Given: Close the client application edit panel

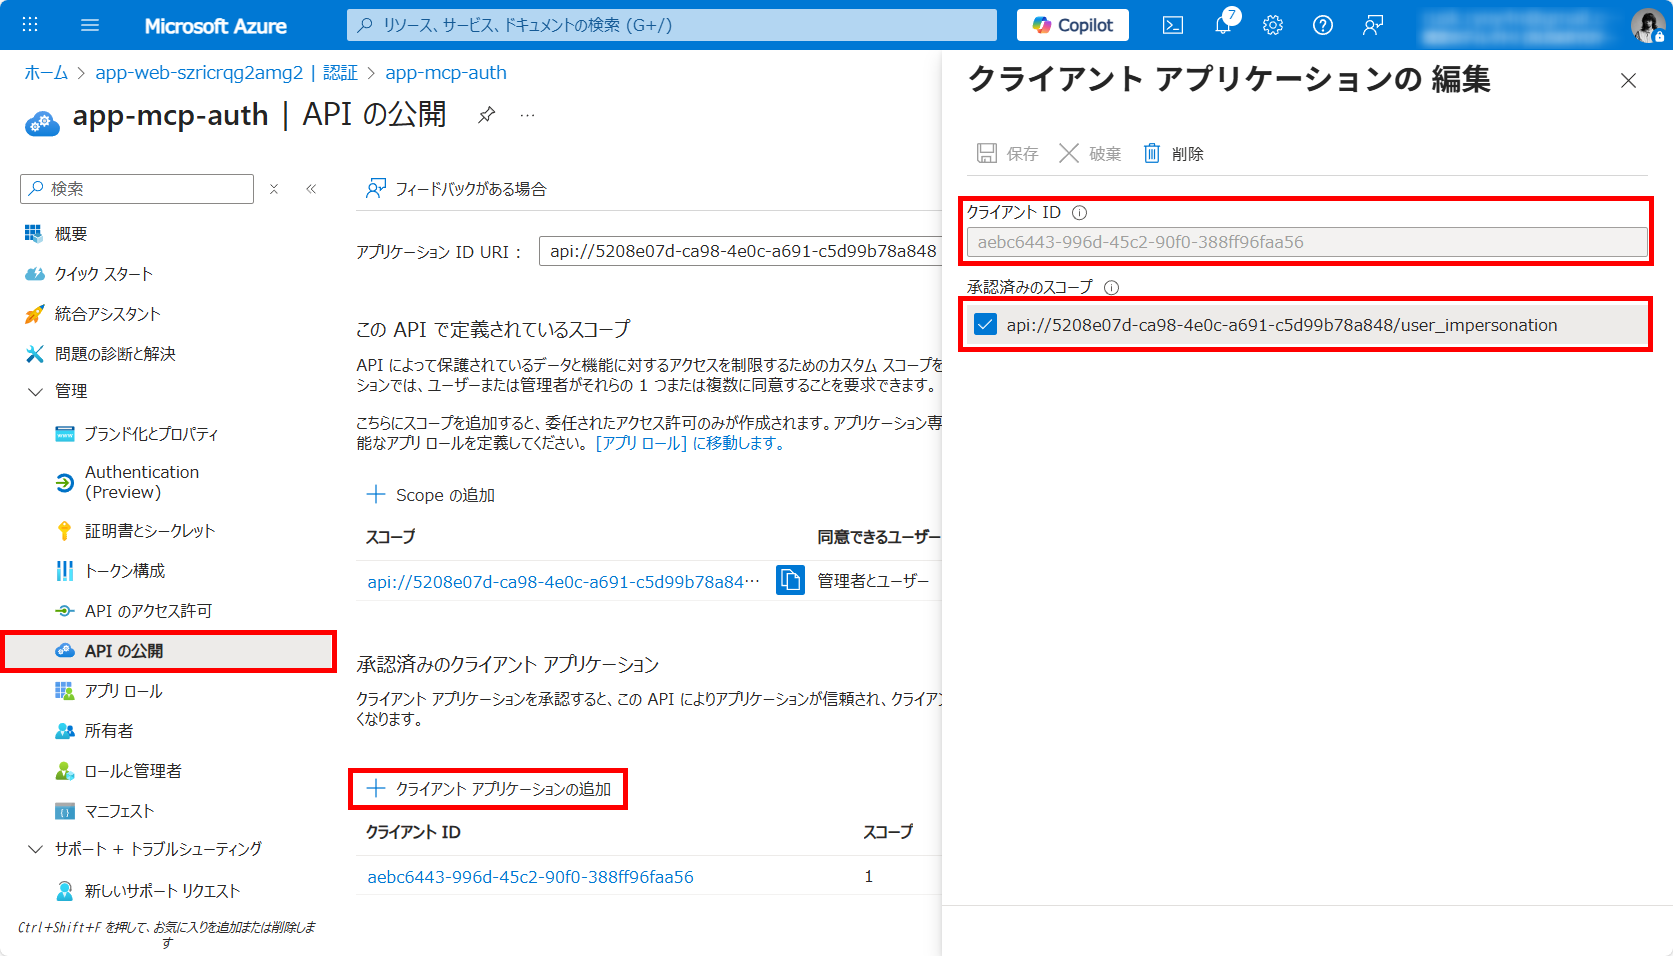Looking at the screenshot, I should click(x=1628, y=81).
